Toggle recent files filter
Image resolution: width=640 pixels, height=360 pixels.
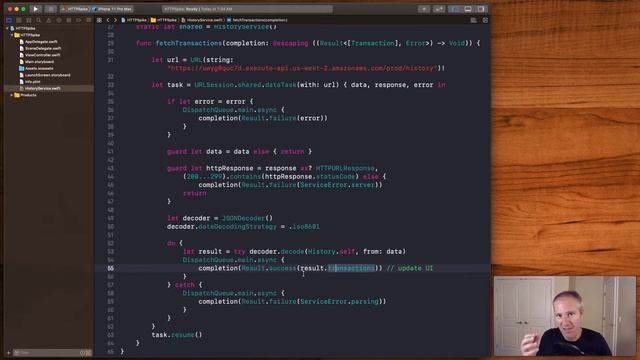tap(83, 353)
